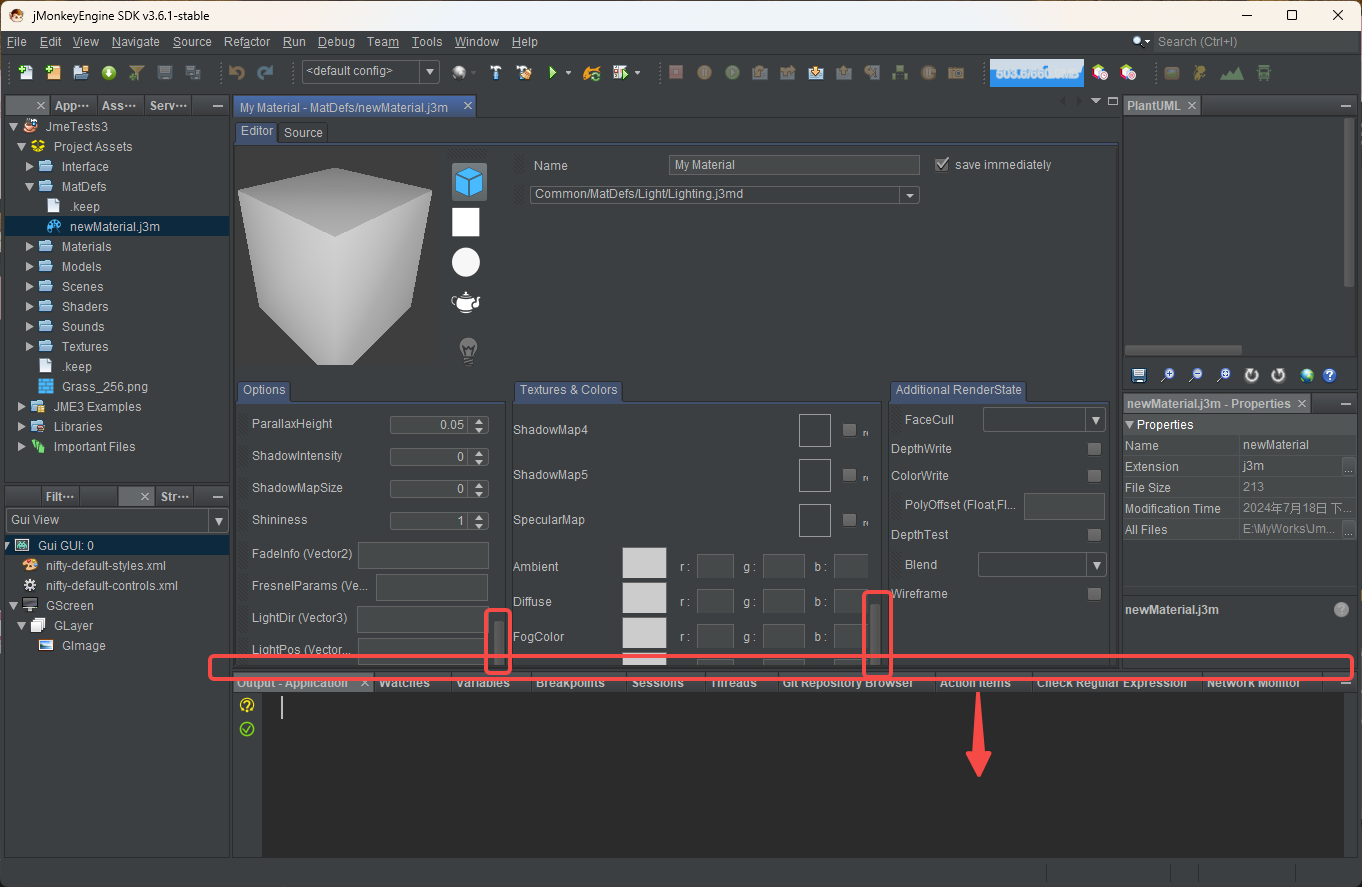Image resolution: width=1362 pixels, height=887 pixels.
Task: Switch to the Editor tab
Action: click(257, 131)
